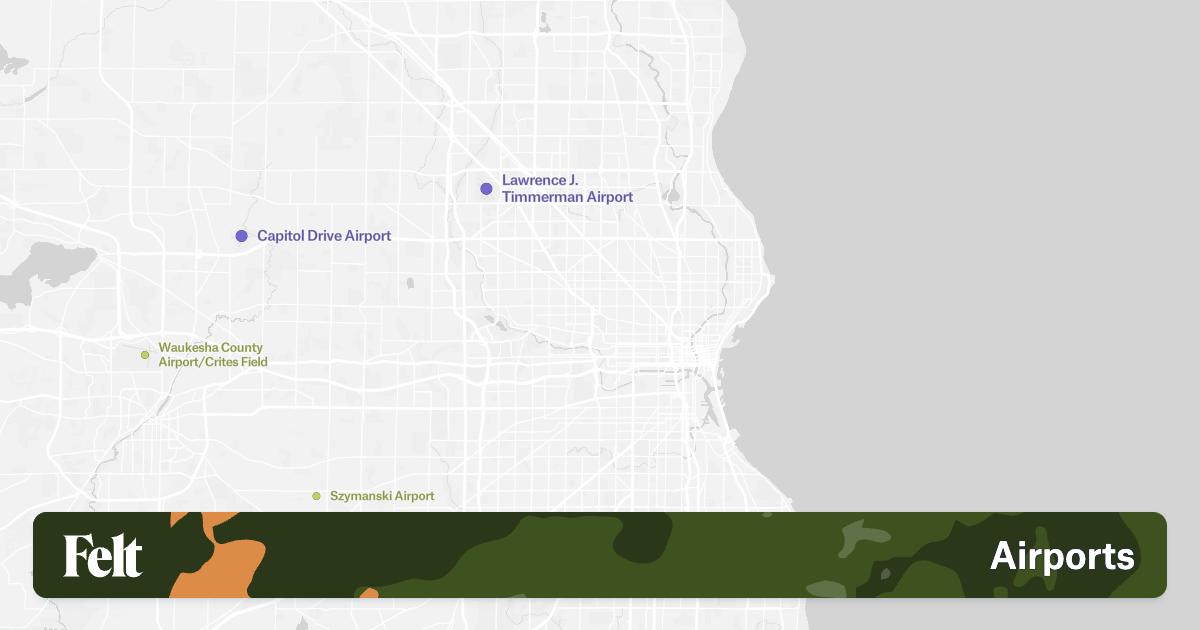Select the Capitol Drive Airport purple marker
The image size is (1200, 630).
pos(241,235)
